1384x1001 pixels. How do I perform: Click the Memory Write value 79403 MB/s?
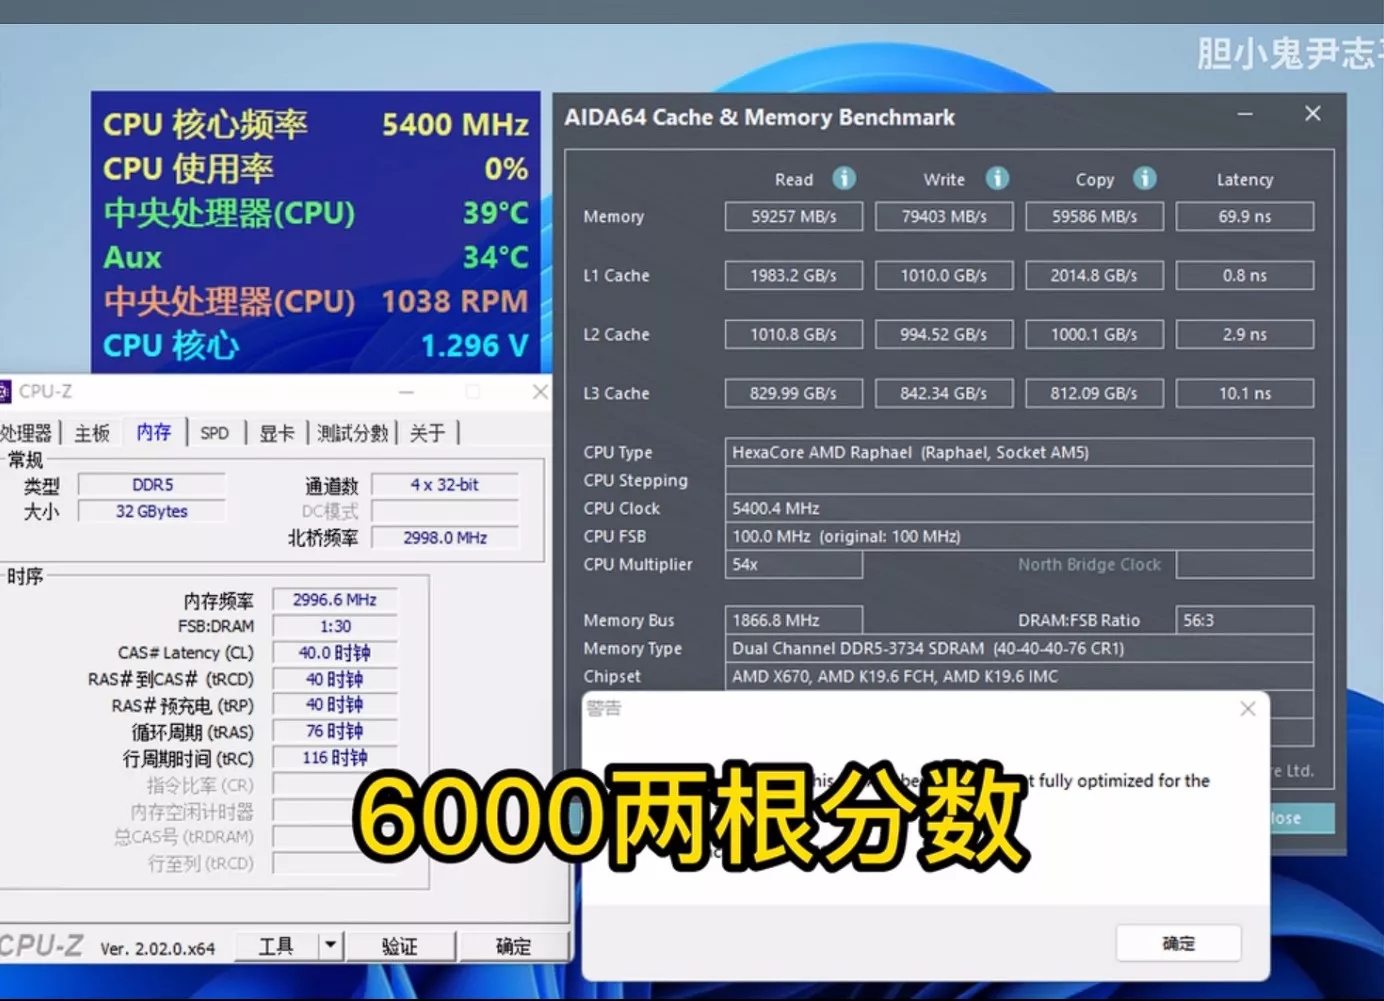tap(944, 217)
